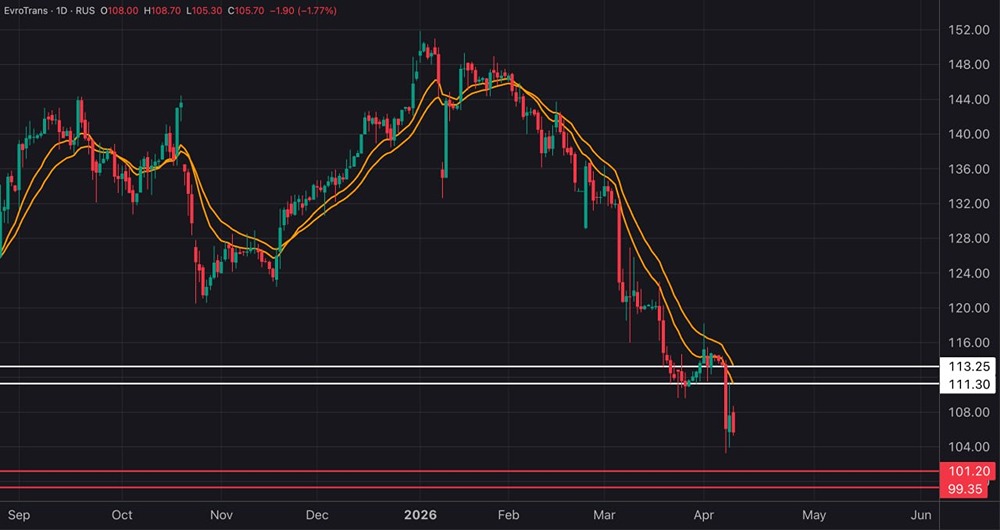This screenshot has width=1000, height=530.
Task: Select the 101.20 red price label
Action: click(x=968, y=472)
